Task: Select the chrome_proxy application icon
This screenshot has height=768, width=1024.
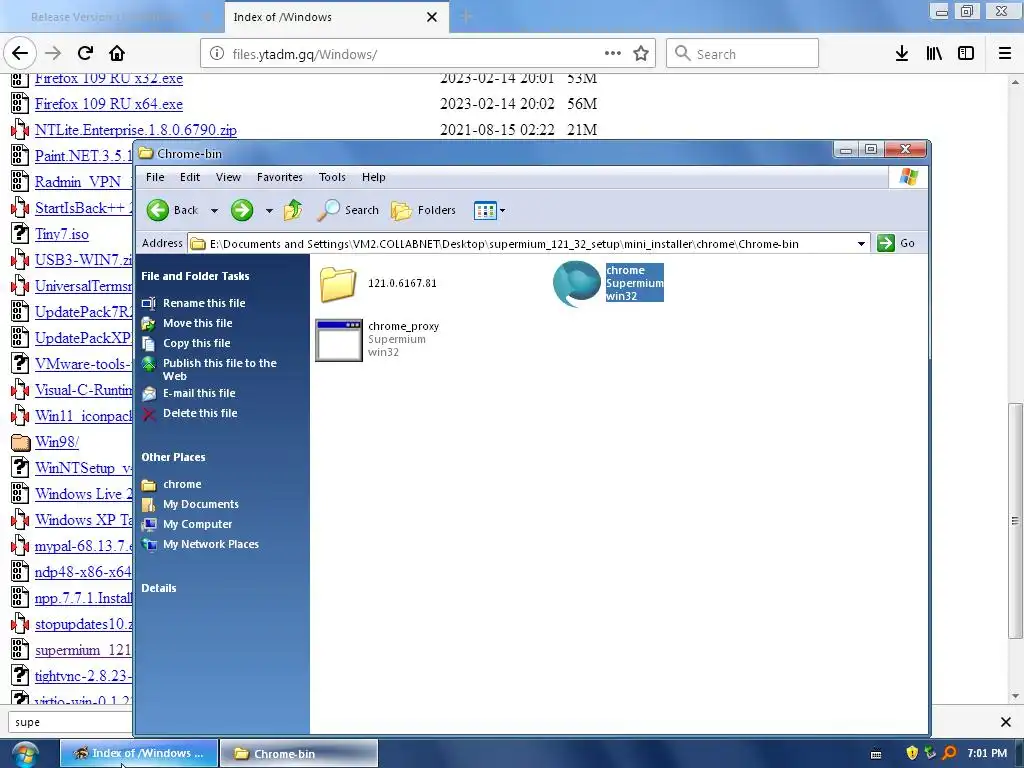Action: (338, 340)
